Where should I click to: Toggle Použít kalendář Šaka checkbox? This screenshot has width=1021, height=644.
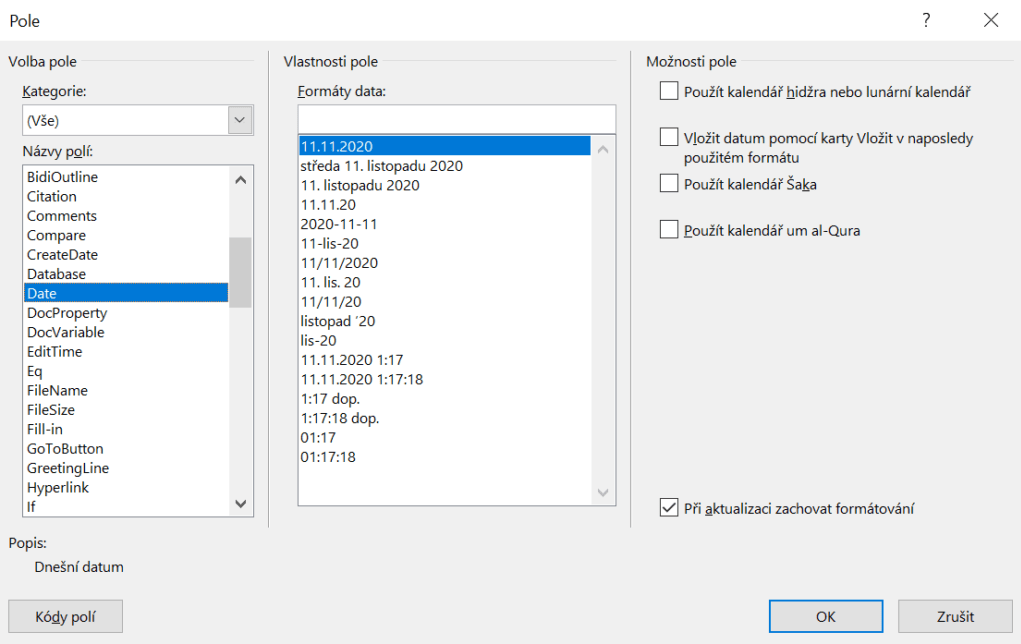(x=669, y=183)
